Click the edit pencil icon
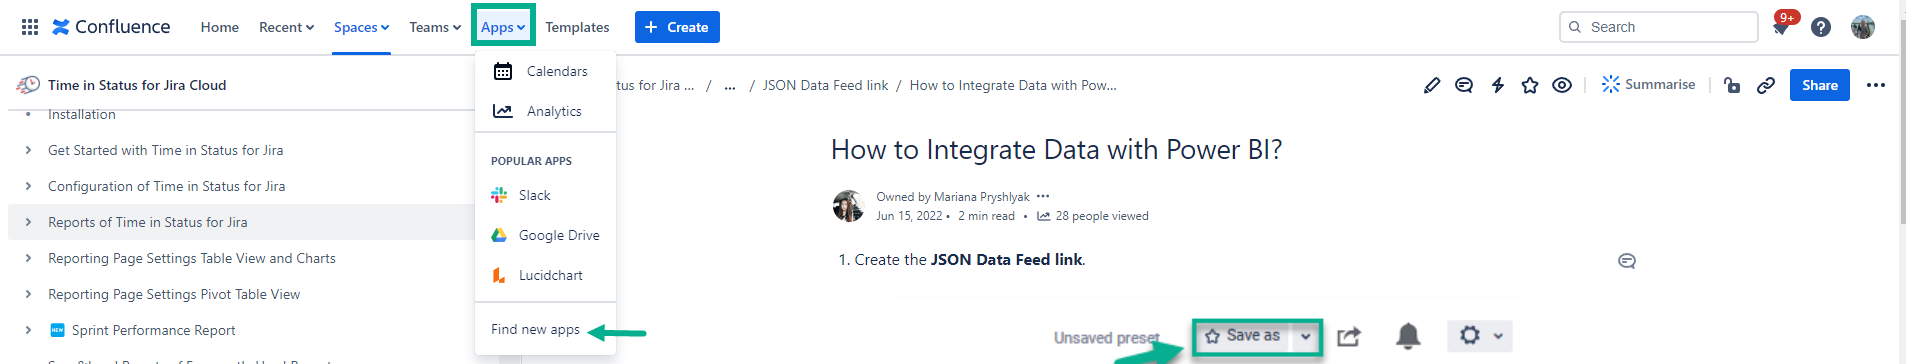 click(1432, 85)
